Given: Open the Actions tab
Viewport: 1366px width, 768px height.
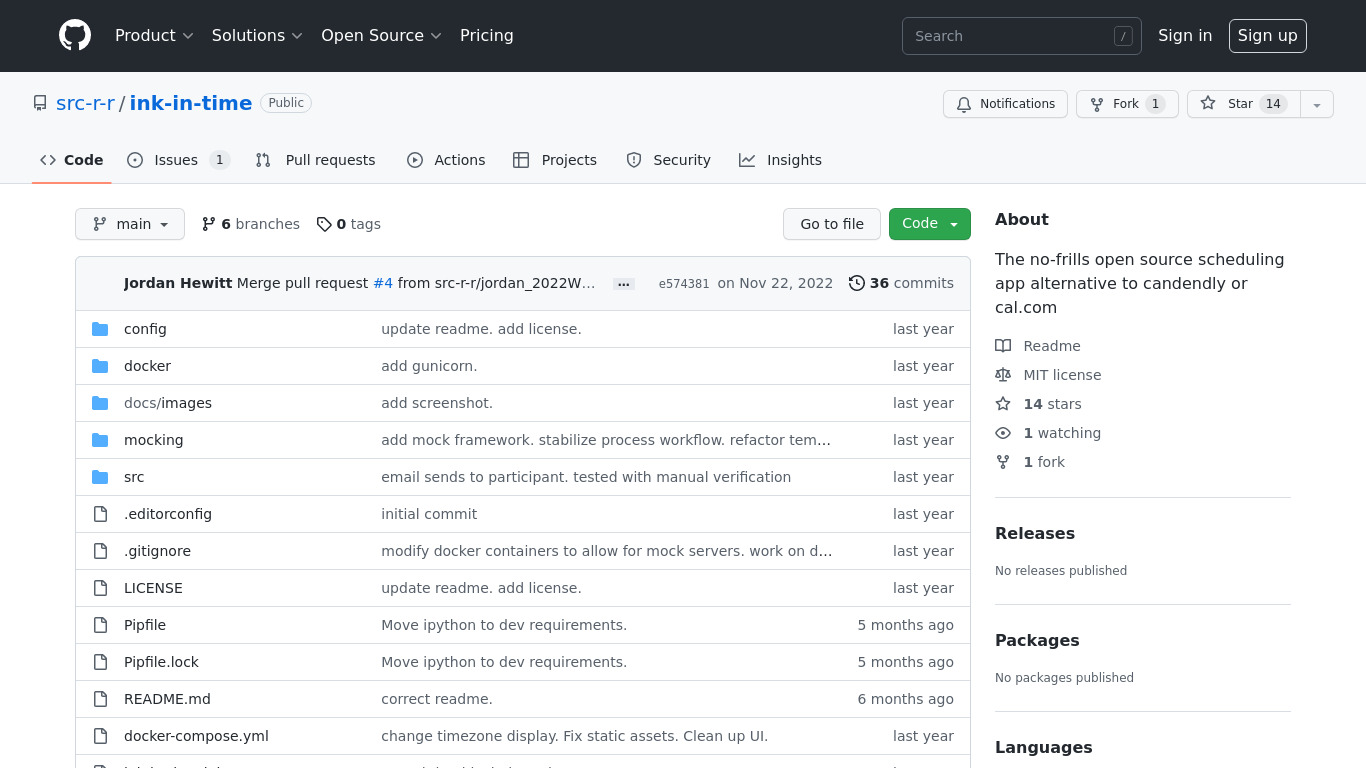Looking at the screenshot, I should [x=446, y=160].
